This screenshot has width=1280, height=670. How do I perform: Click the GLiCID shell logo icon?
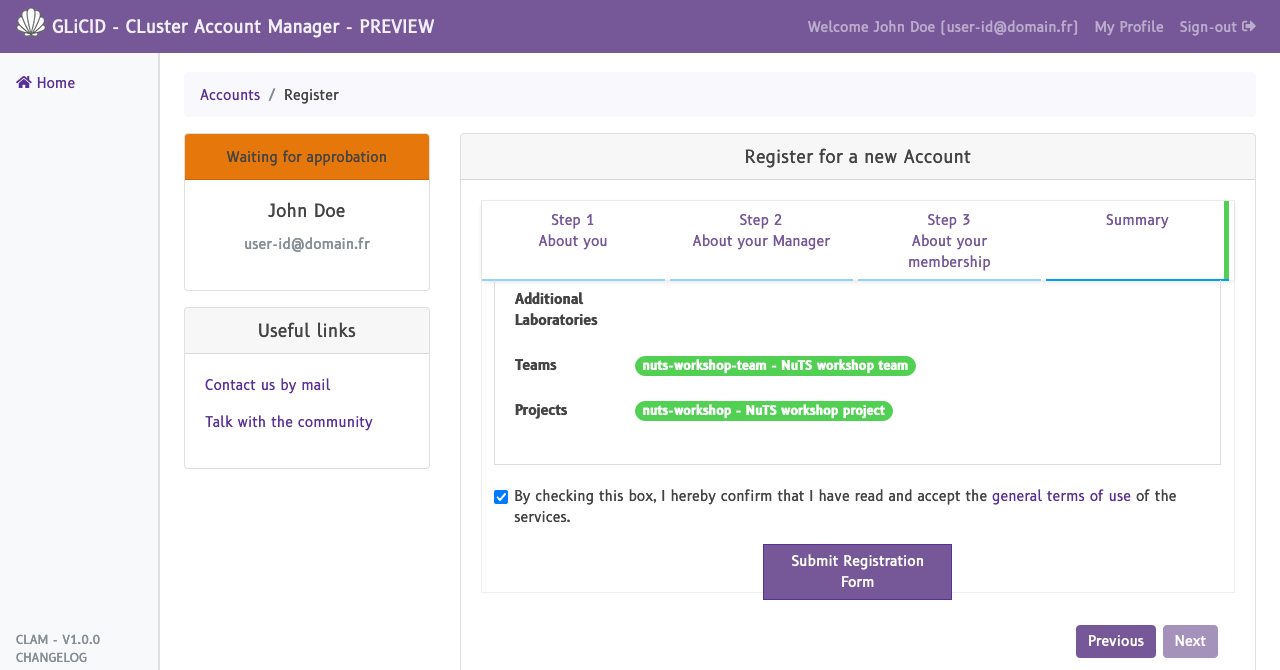[x=31, y=23]
